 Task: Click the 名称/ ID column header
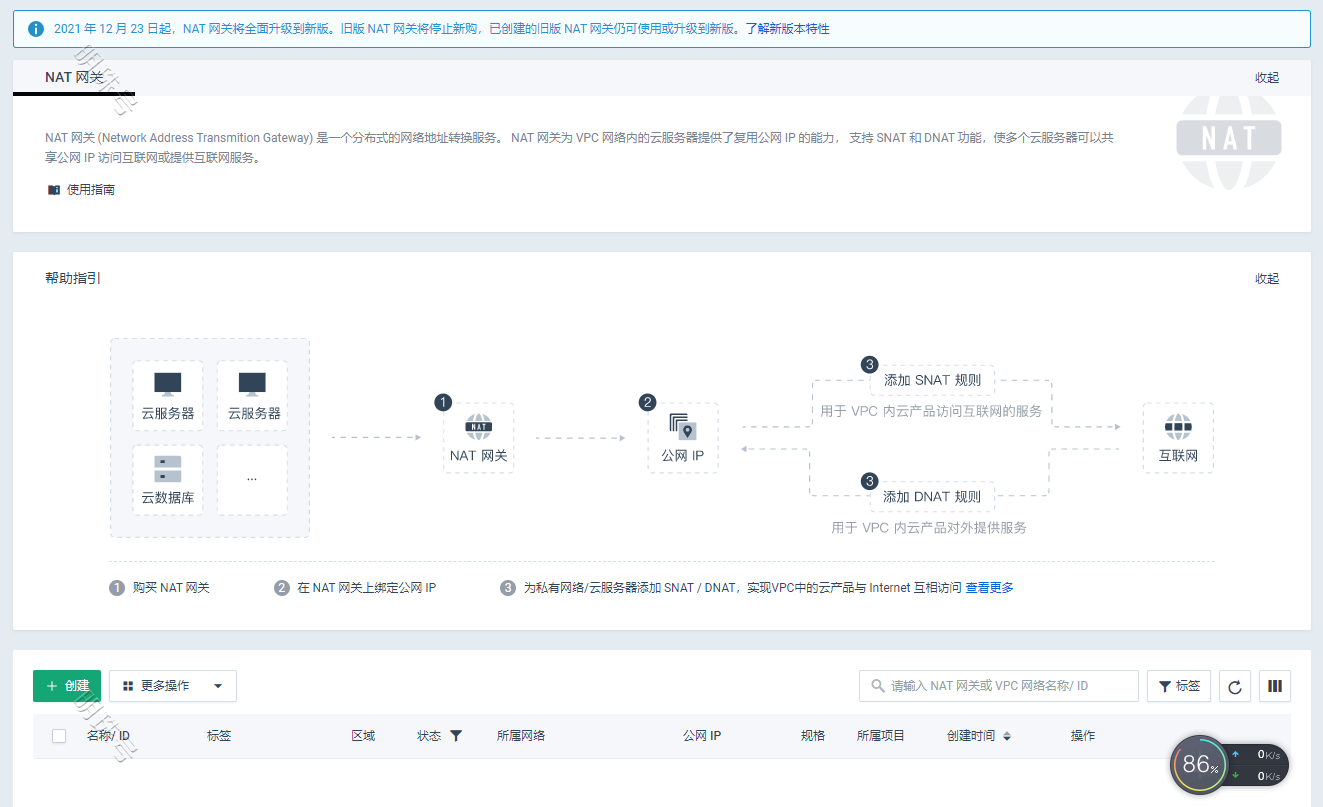pyautogui.click(x=108, y=736)
